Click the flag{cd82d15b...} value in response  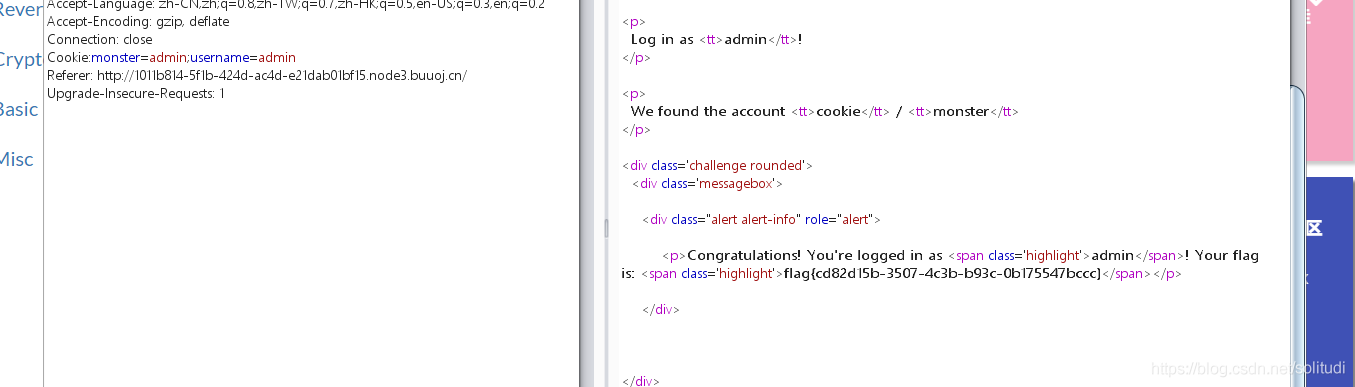(942, 273)
